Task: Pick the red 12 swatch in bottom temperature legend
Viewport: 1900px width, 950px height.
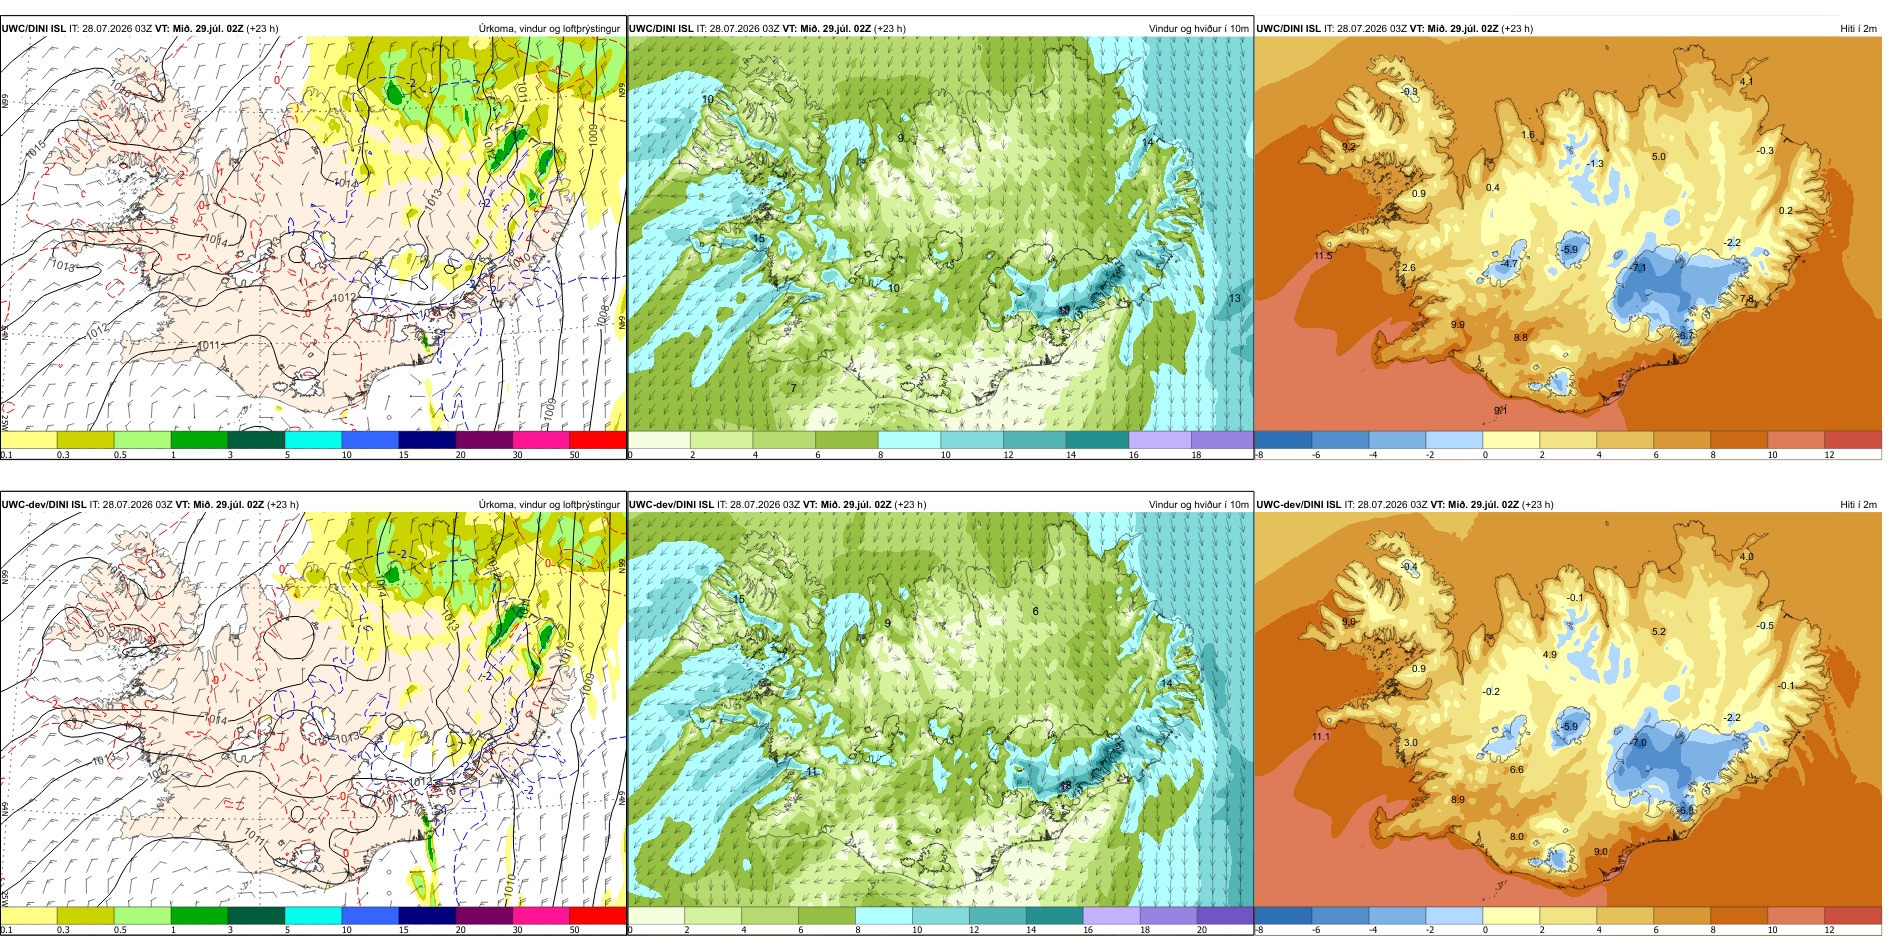Action: pos(1853,915)
